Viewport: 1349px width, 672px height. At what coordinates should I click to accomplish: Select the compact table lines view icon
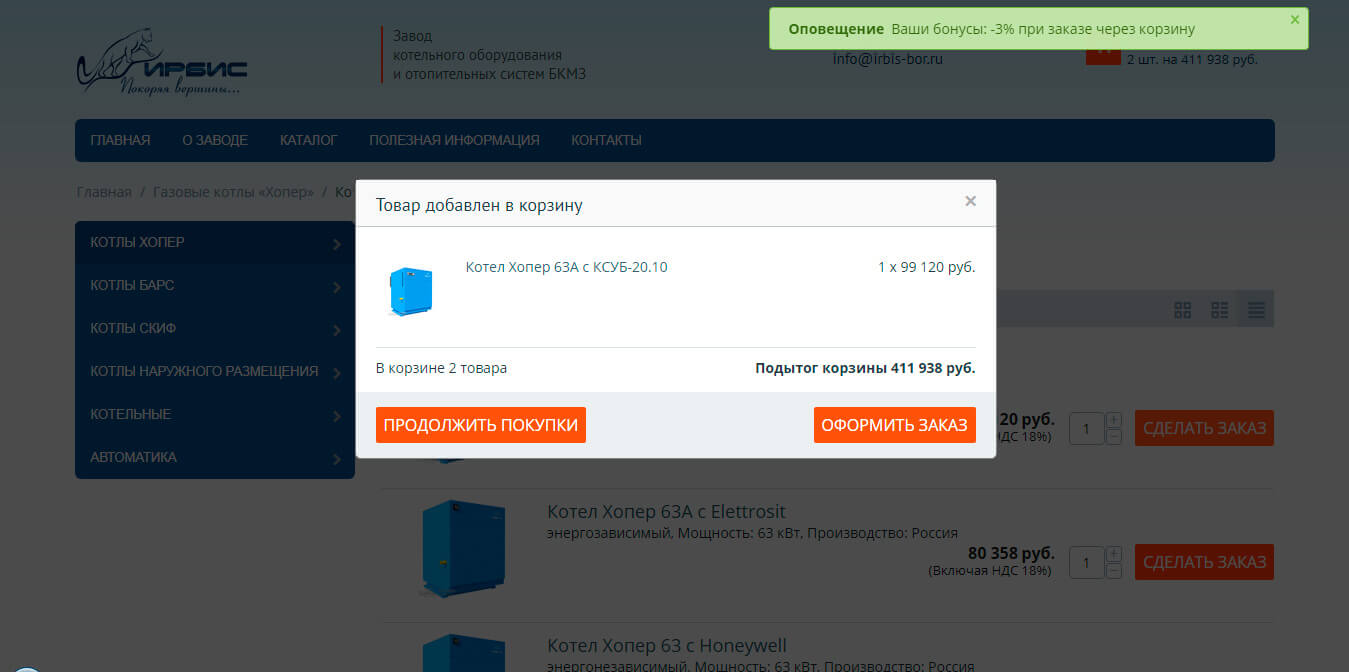point(1256,310)
